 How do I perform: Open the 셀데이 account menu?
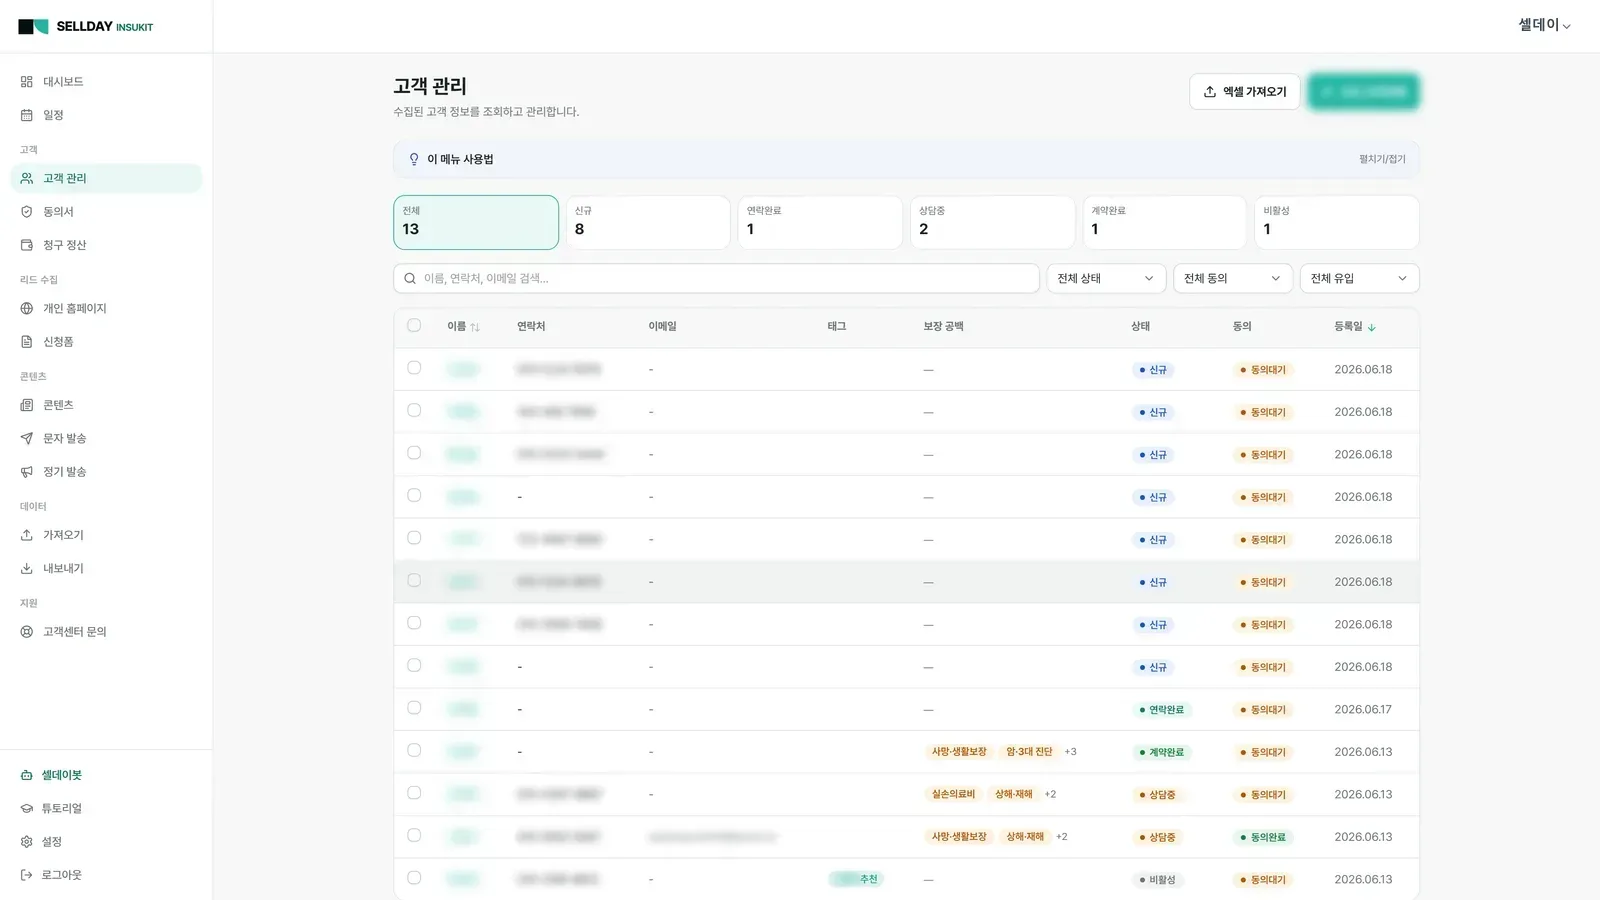1544,25
